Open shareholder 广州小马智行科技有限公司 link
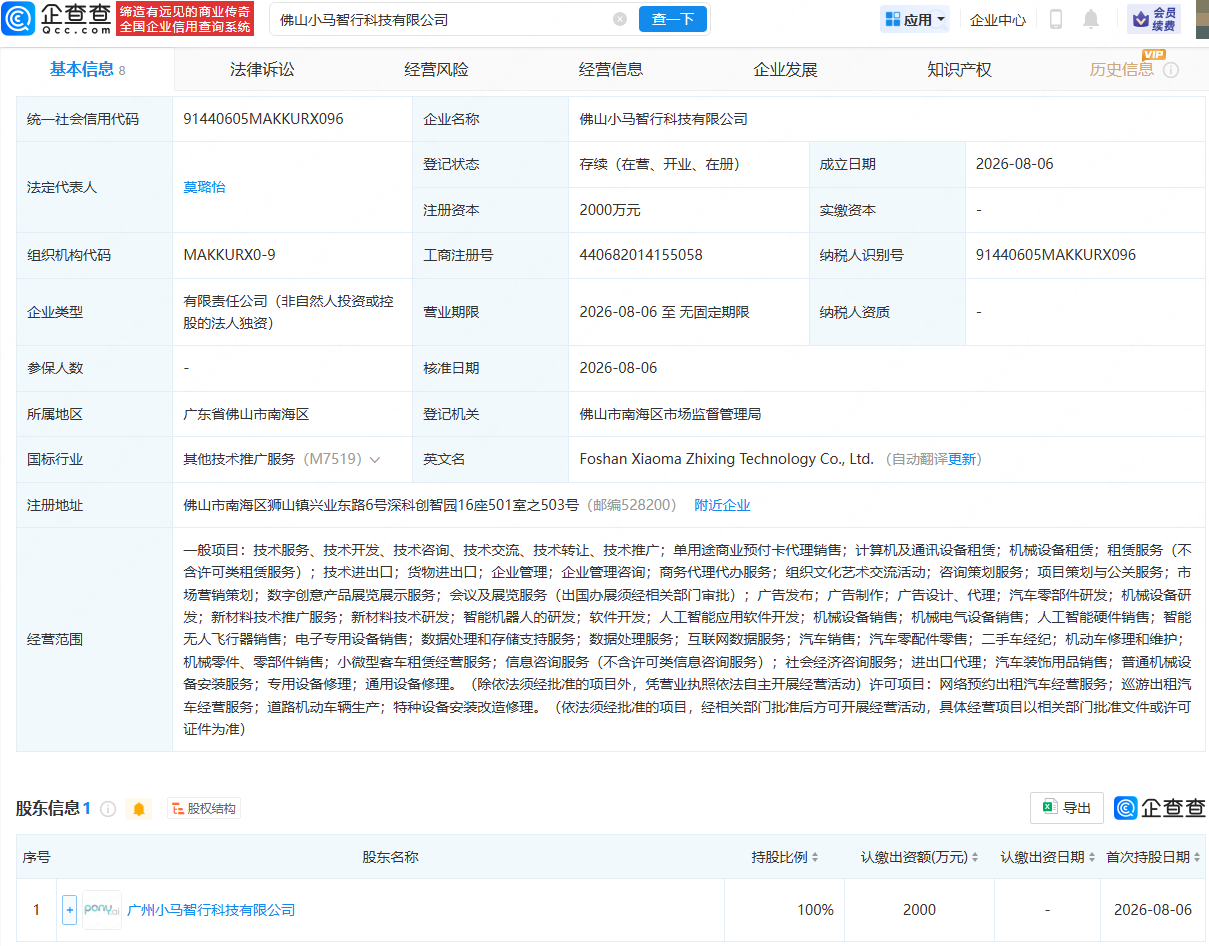Screen dimensions: 1209x946 (212, 910)
